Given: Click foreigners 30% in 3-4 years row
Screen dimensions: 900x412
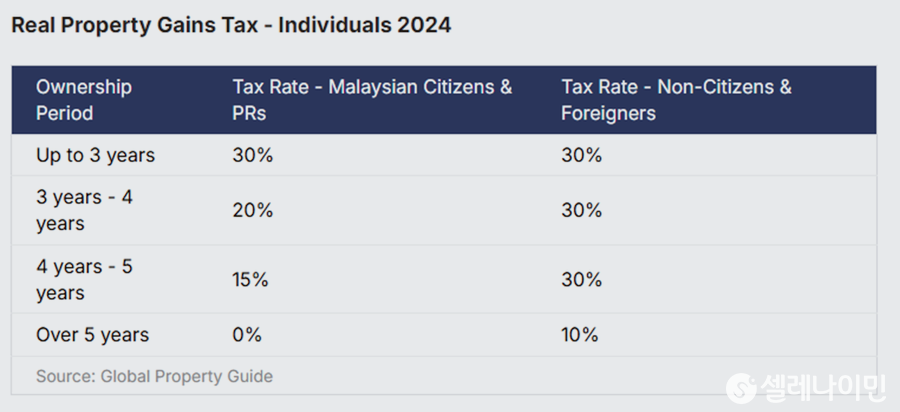Looking at the screenshot, I should pos(581,211).
